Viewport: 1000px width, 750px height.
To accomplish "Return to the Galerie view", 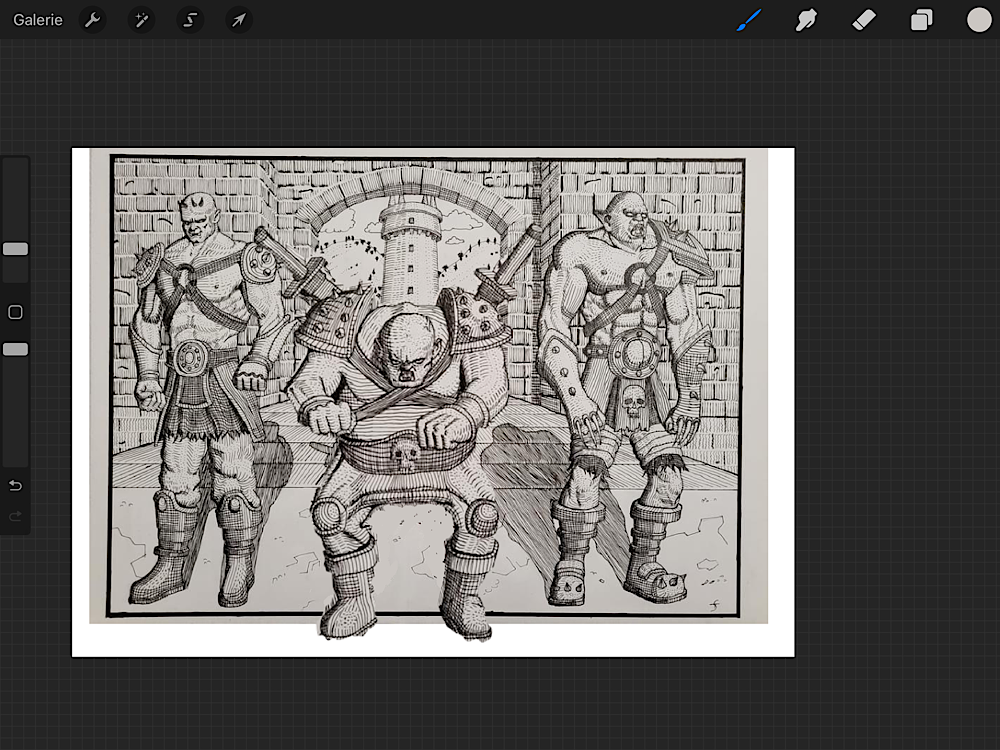I will click(x=38, y=20).
